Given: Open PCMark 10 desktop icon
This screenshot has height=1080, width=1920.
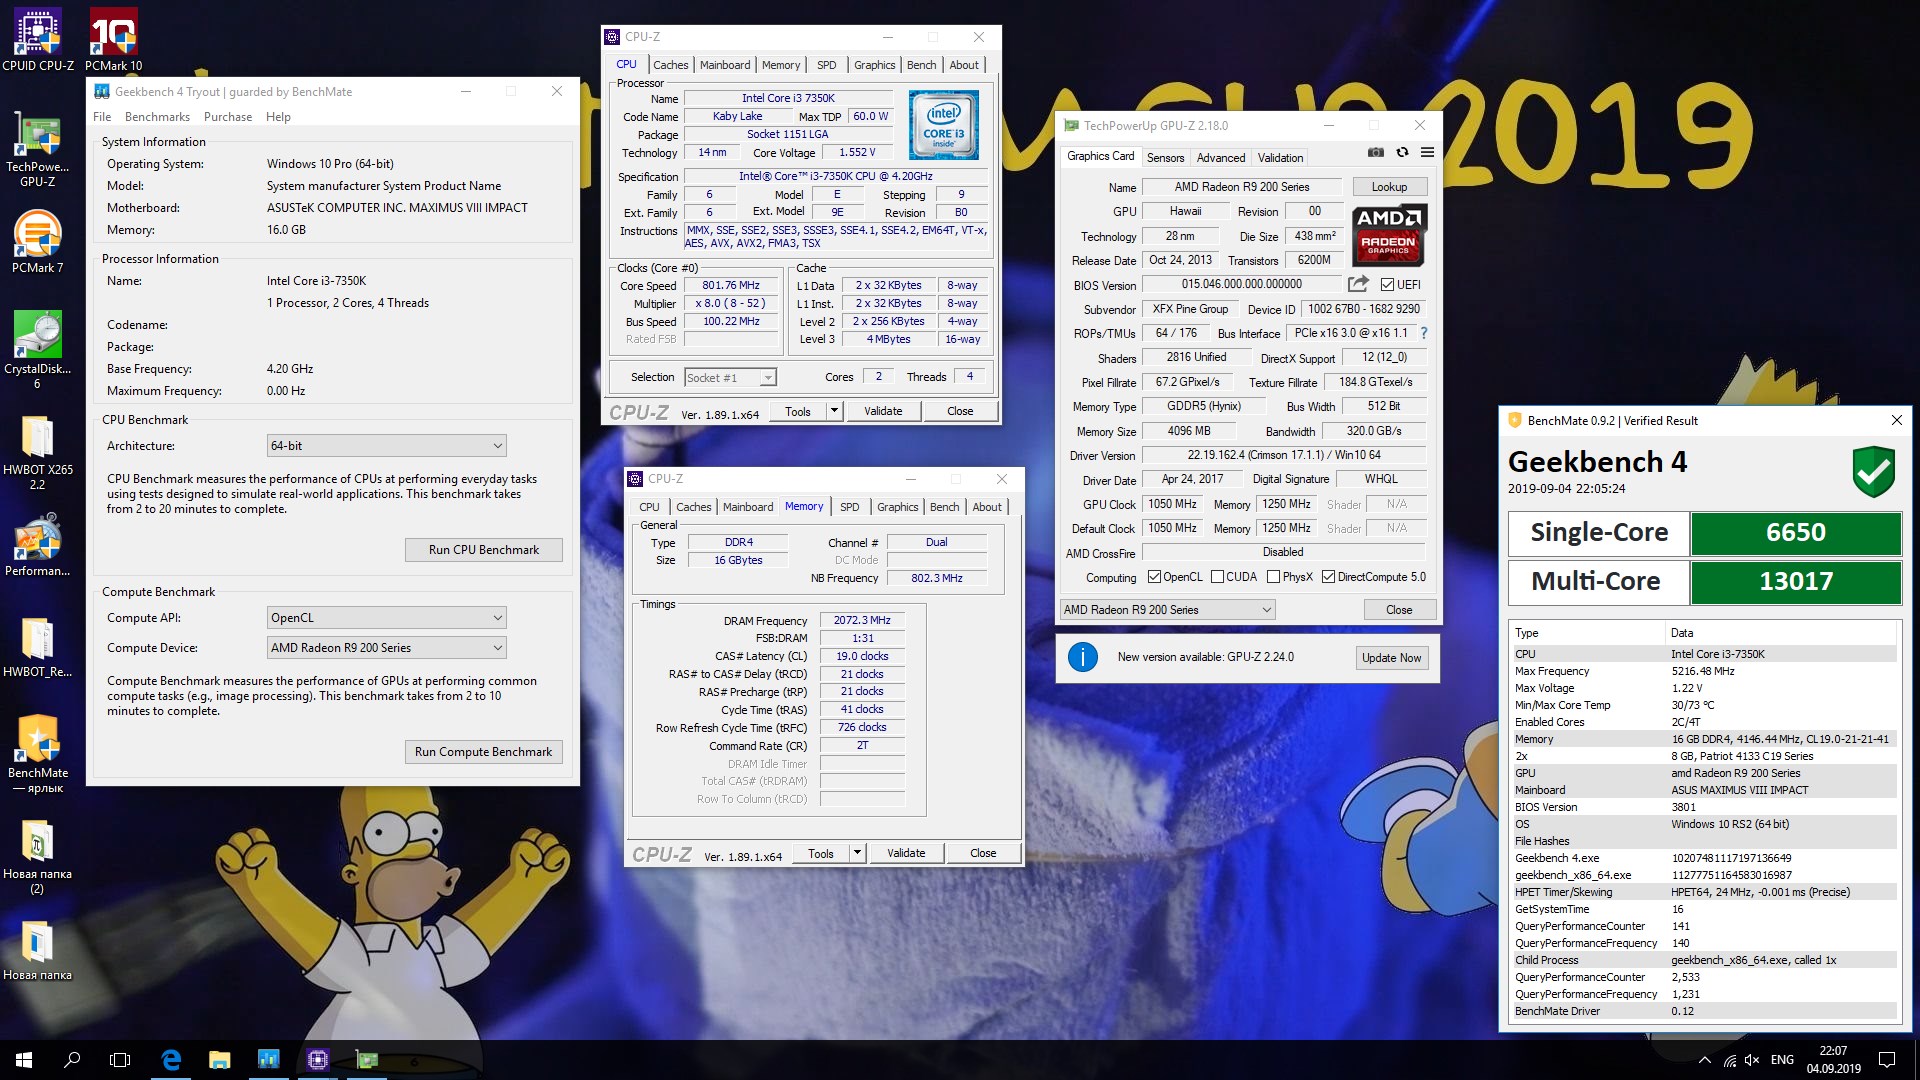Looking at the screenshot, I should coord(113,40).
